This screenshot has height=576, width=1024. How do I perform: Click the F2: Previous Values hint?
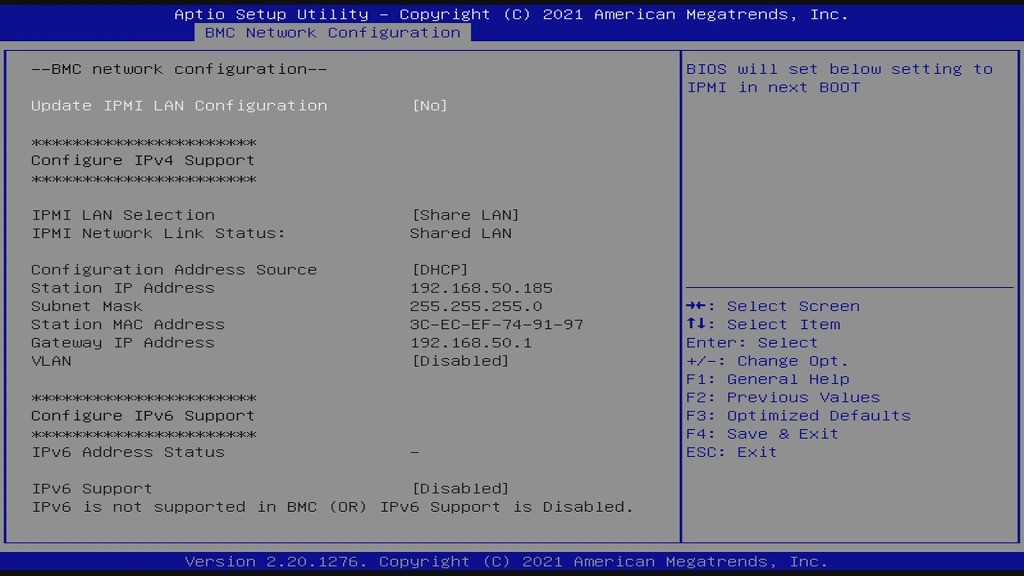[x=783, y=397]
